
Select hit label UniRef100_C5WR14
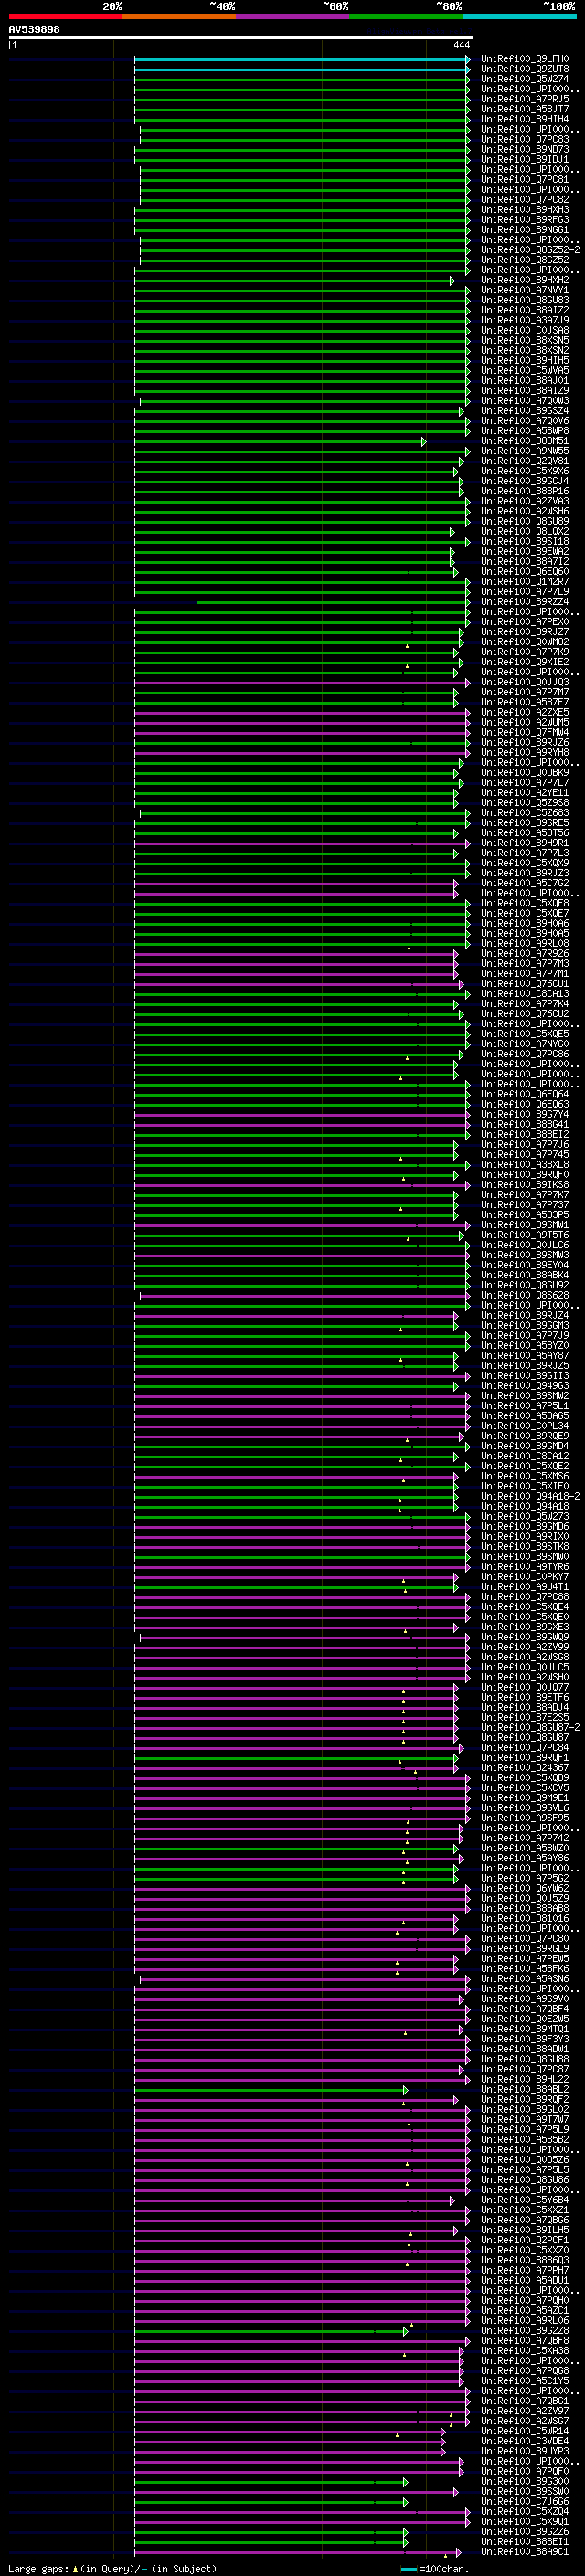click(525, 2431)
